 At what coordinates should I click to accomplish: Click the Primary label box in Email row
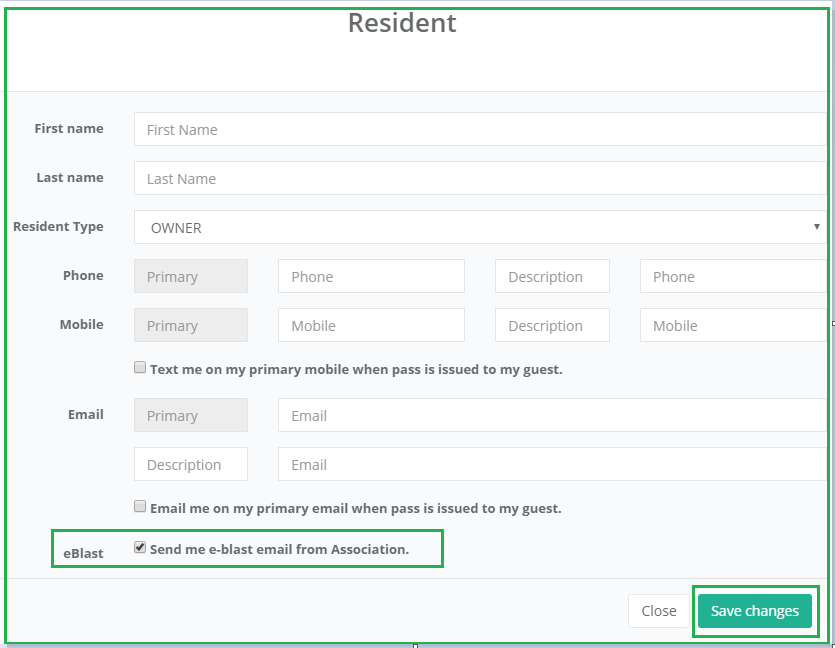[x=191, y=415]
